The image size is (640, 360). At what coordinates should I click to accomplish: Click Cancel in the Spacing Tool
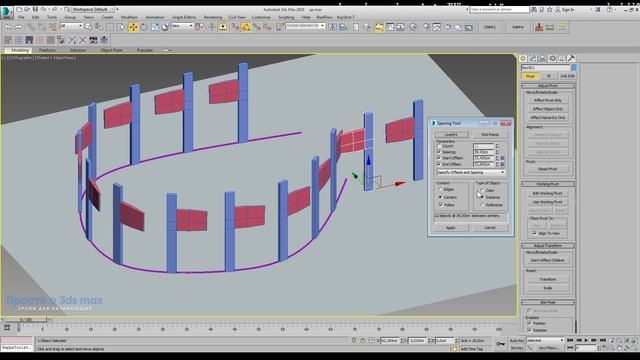click(490, 227)
